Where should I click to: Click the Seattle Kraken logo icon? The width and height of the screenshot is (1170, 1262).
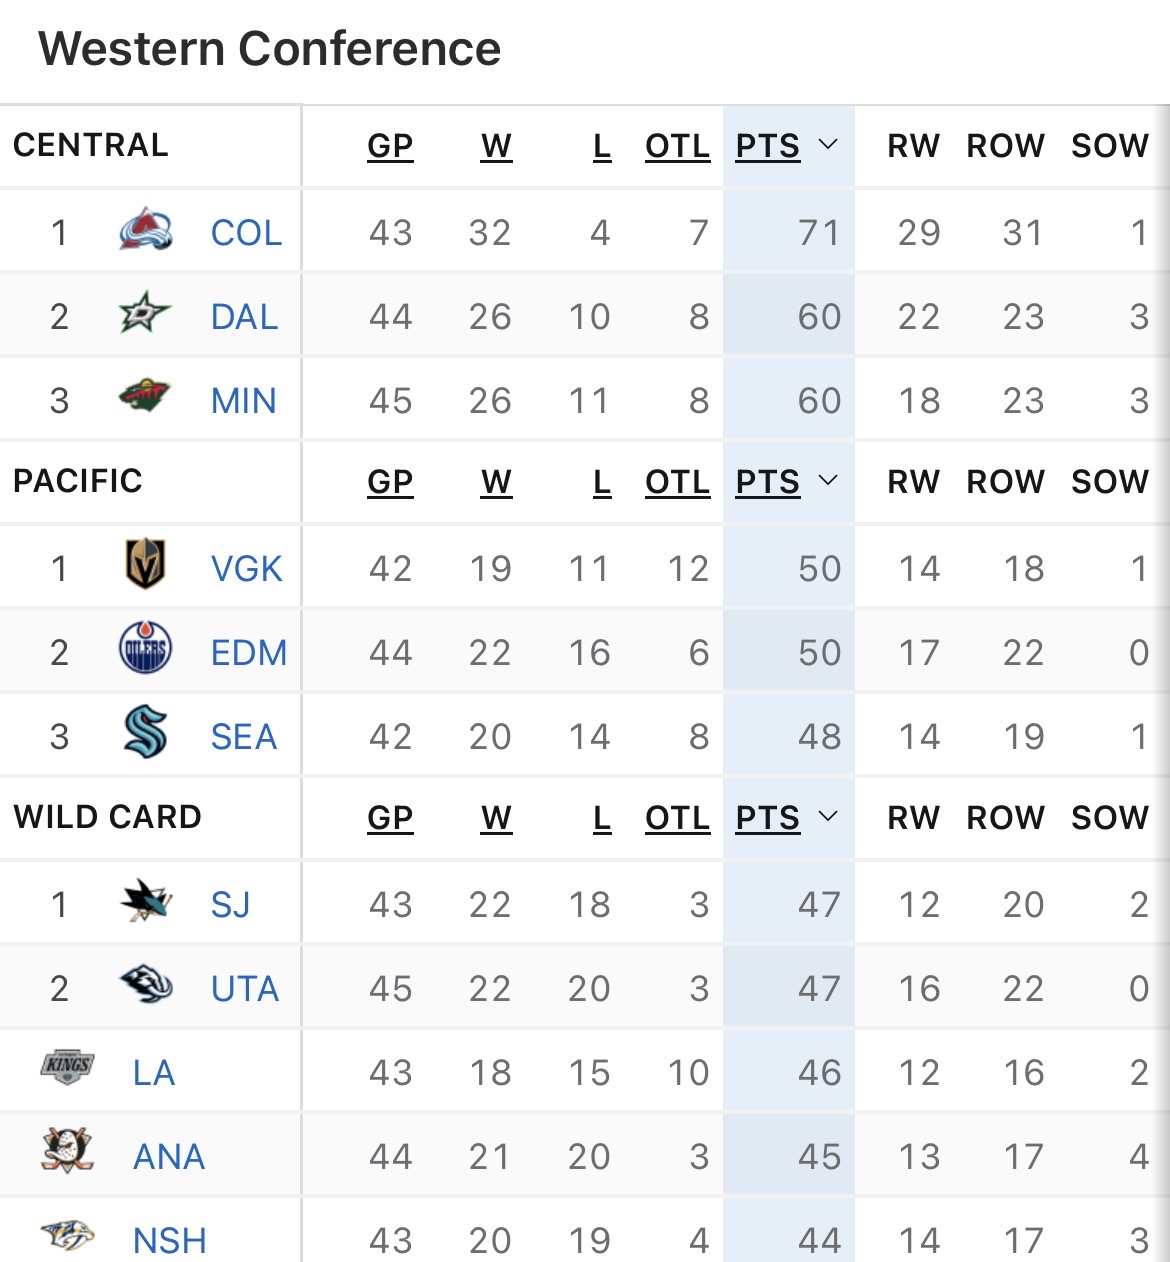tap(145, 733)
